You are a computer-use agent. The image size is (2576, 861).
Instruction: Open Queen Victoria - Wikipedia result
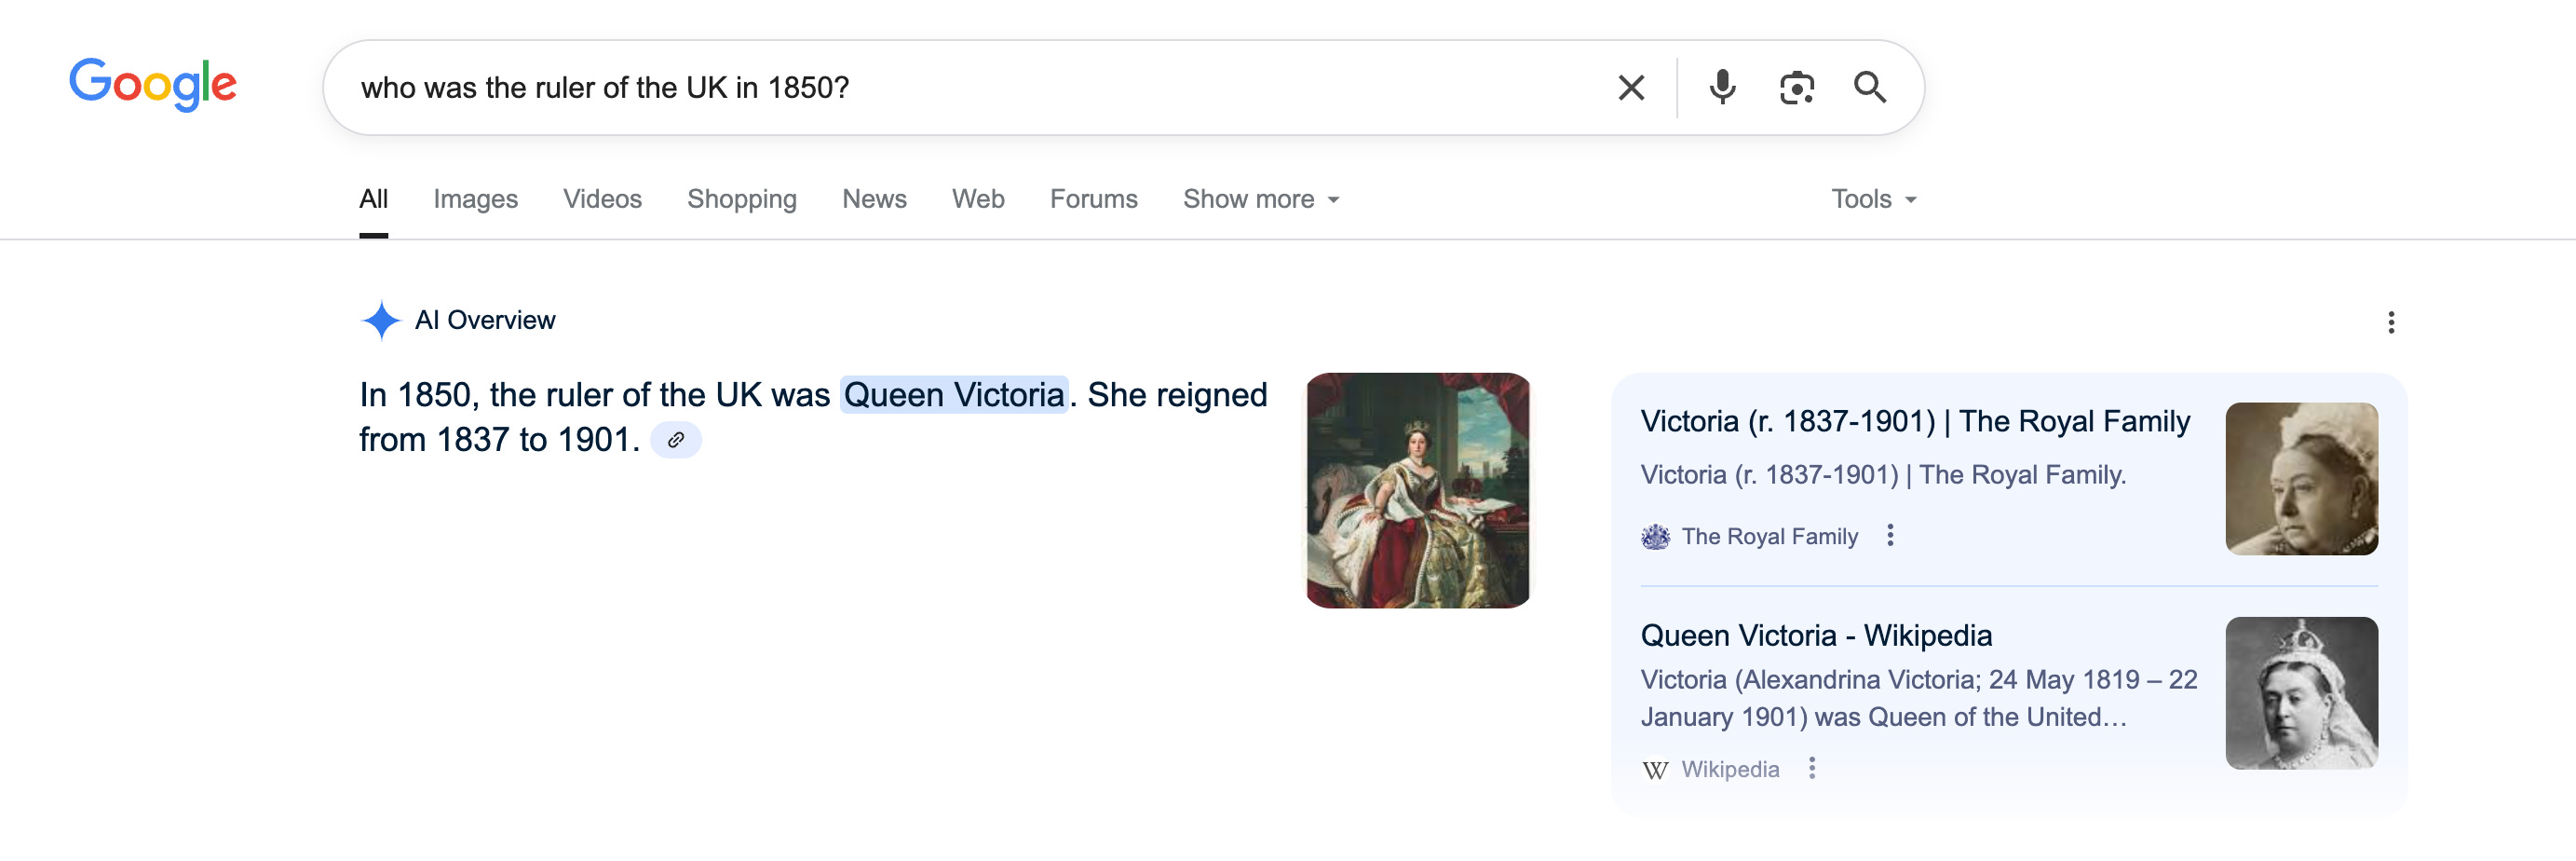tap(1816, 635)
